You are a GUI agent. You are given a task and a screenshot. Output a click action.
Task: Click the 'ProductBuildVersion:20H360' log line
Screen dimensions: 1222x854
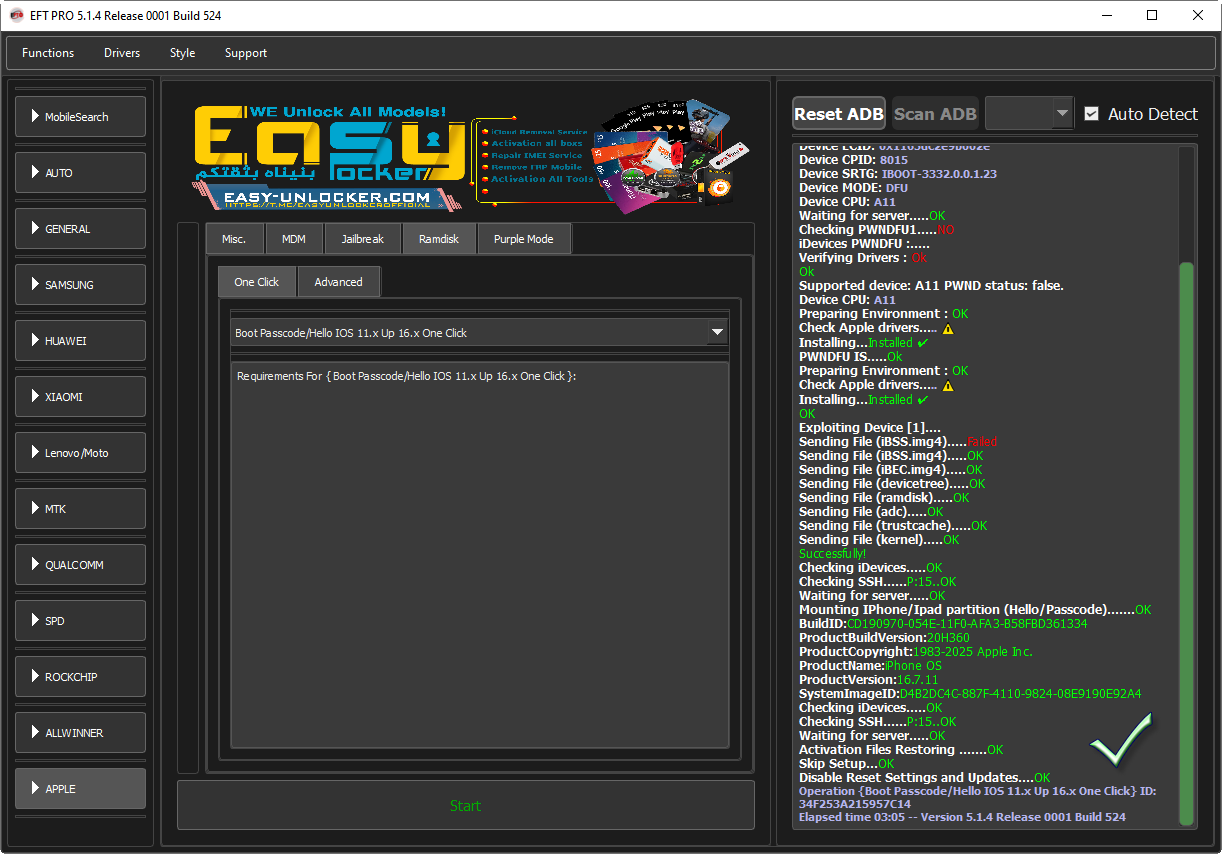point(884,637)
